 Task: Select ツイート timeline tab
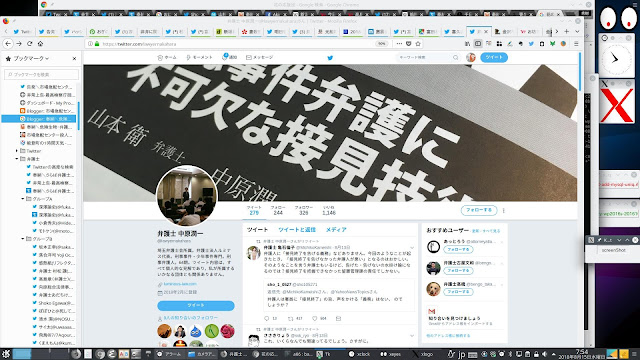tap(257, 230)
